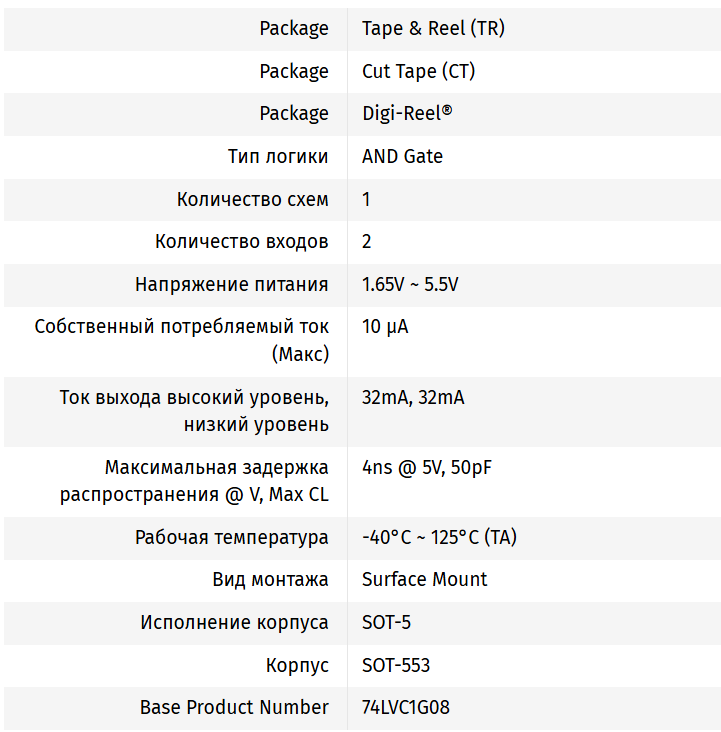721x732 pixels.
Task: Click the 'Рабочая температура' label
Action: [231, 538]
